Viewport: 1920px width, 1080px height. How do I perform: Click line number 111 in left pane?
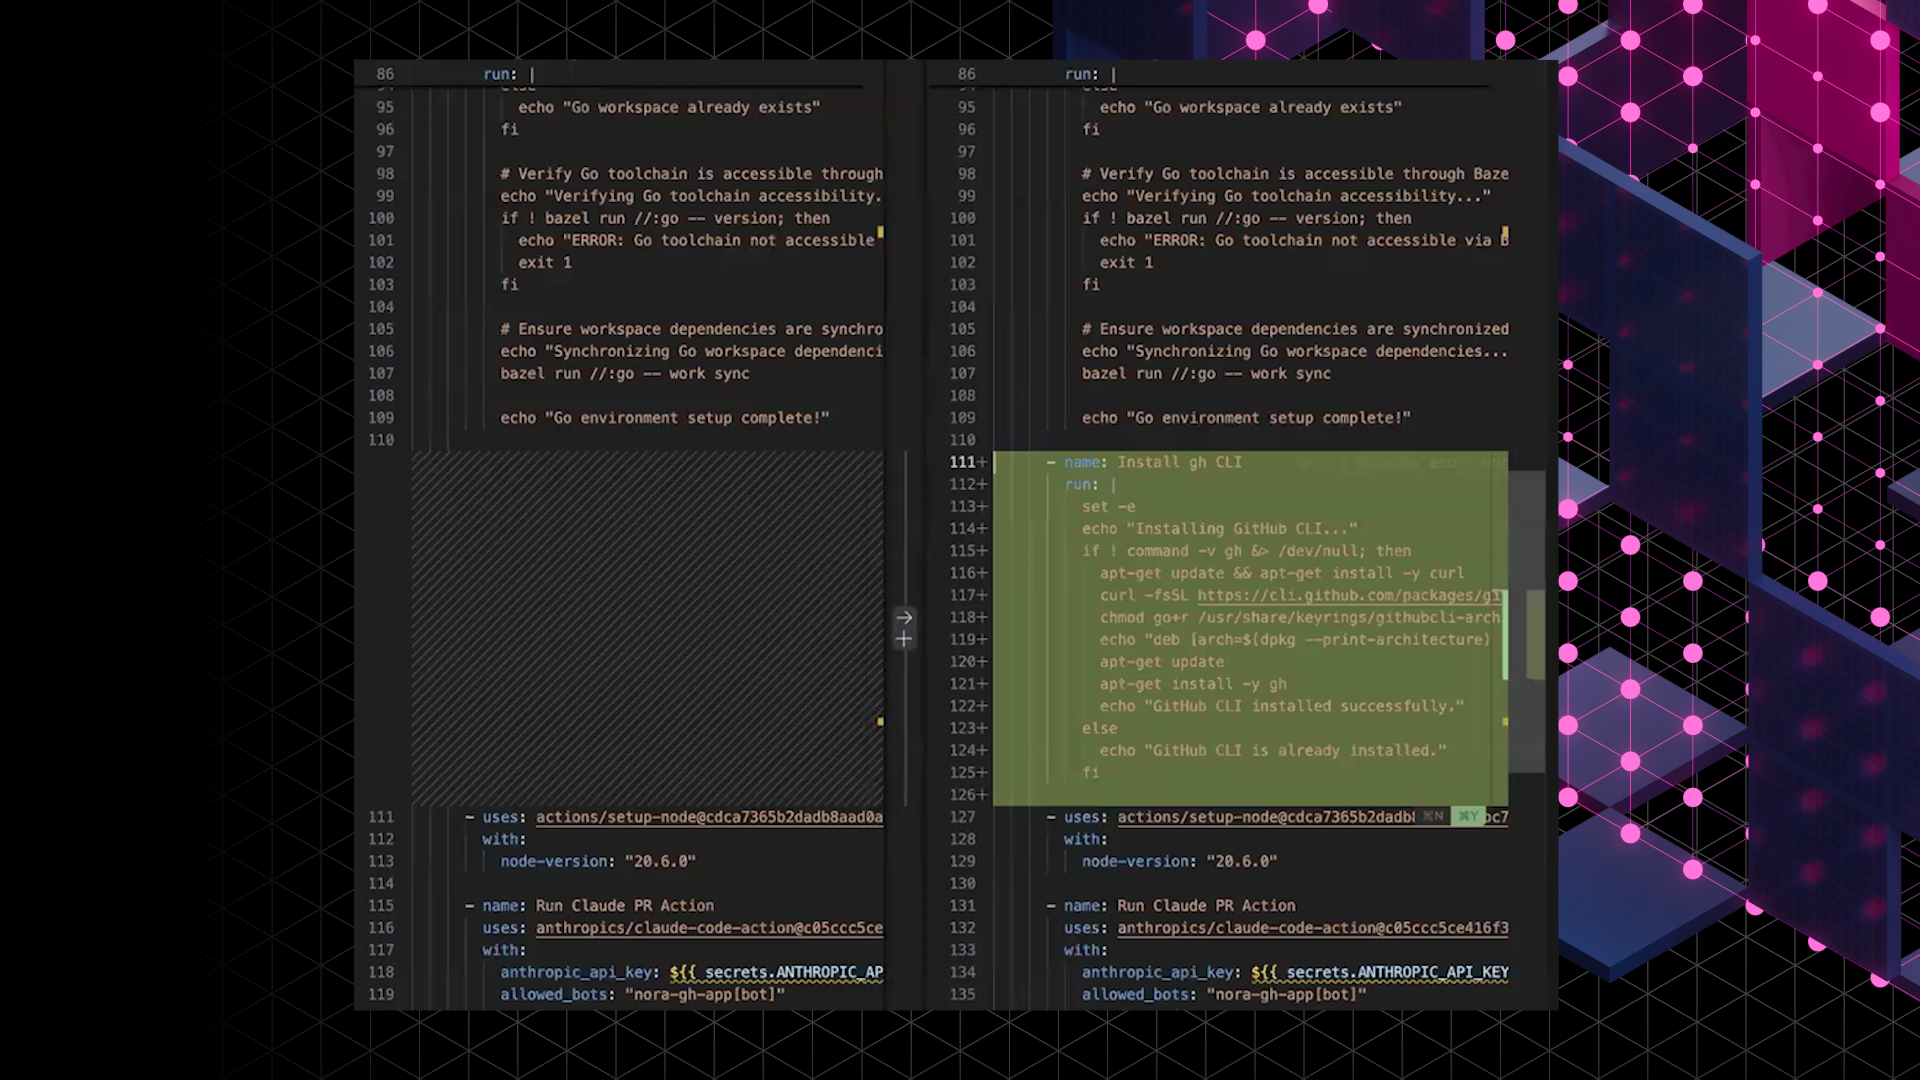[x=381, y=817]
